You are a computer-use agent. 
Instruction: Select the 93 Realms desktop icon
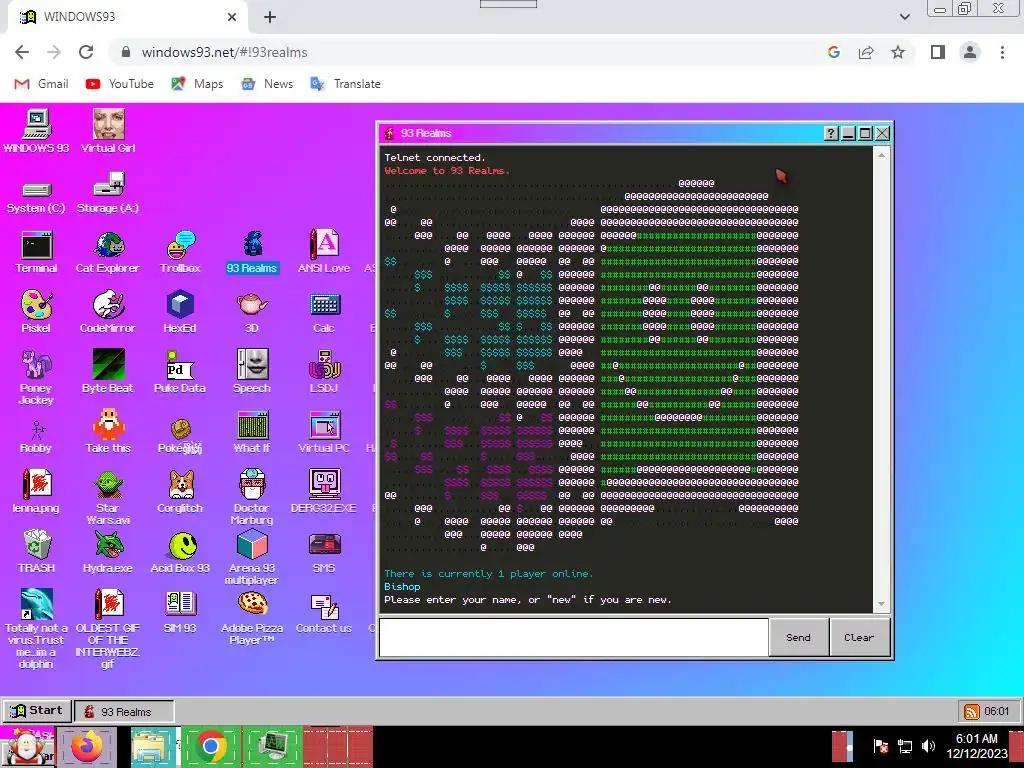point(252,251)
